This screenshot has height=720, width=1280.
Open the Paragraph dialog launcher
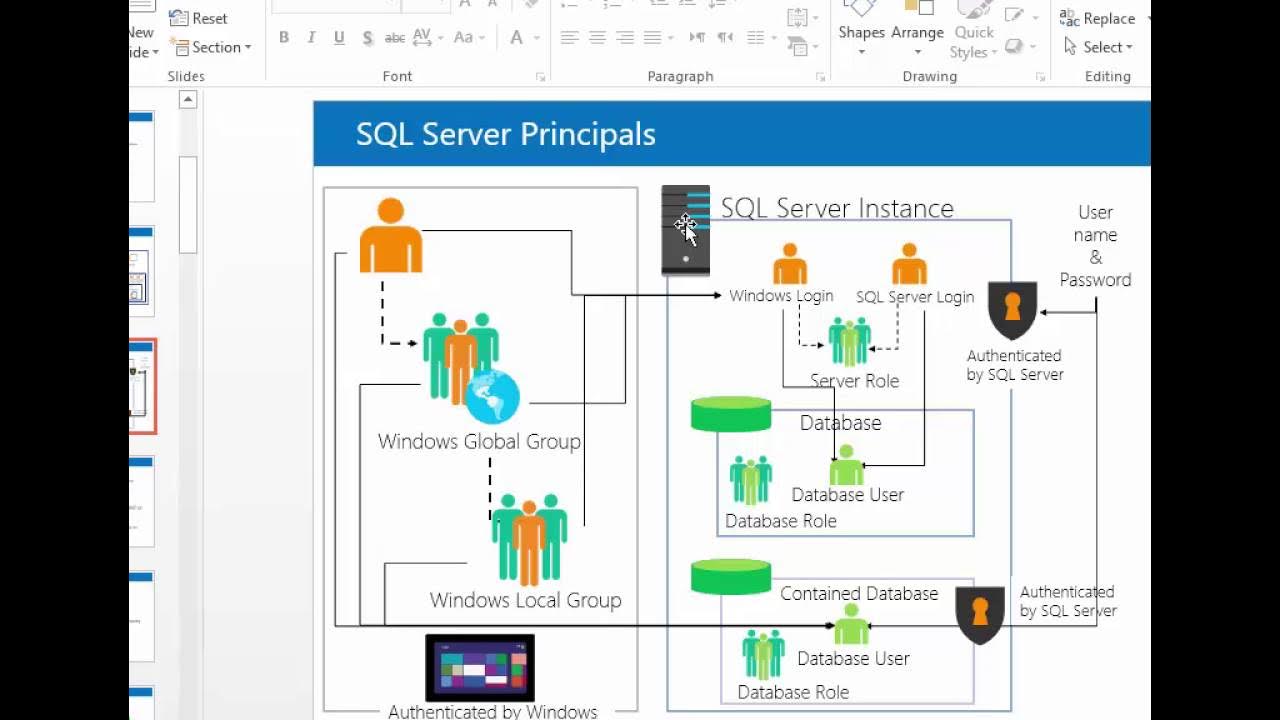click(820, 77)
